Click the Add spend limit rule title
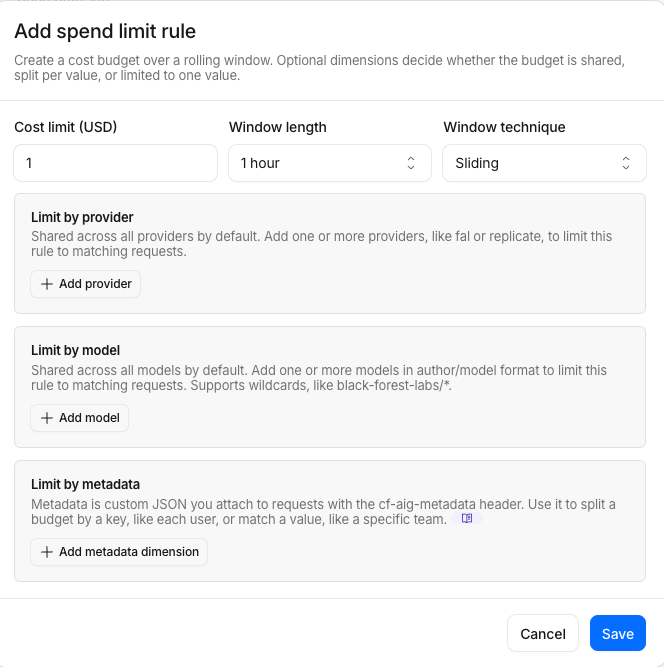This screenshot has width=664, height=667. coord(105,31)
